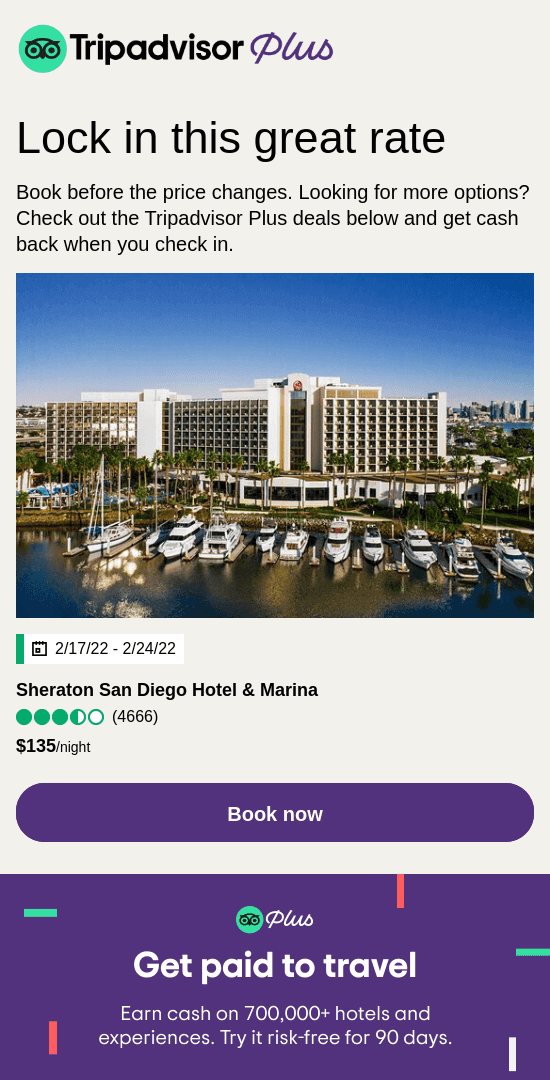The width and height of the screenshot is (550, 1080).
Task: Click the Tripadvisor wordmark text
Action: [156, 49]
